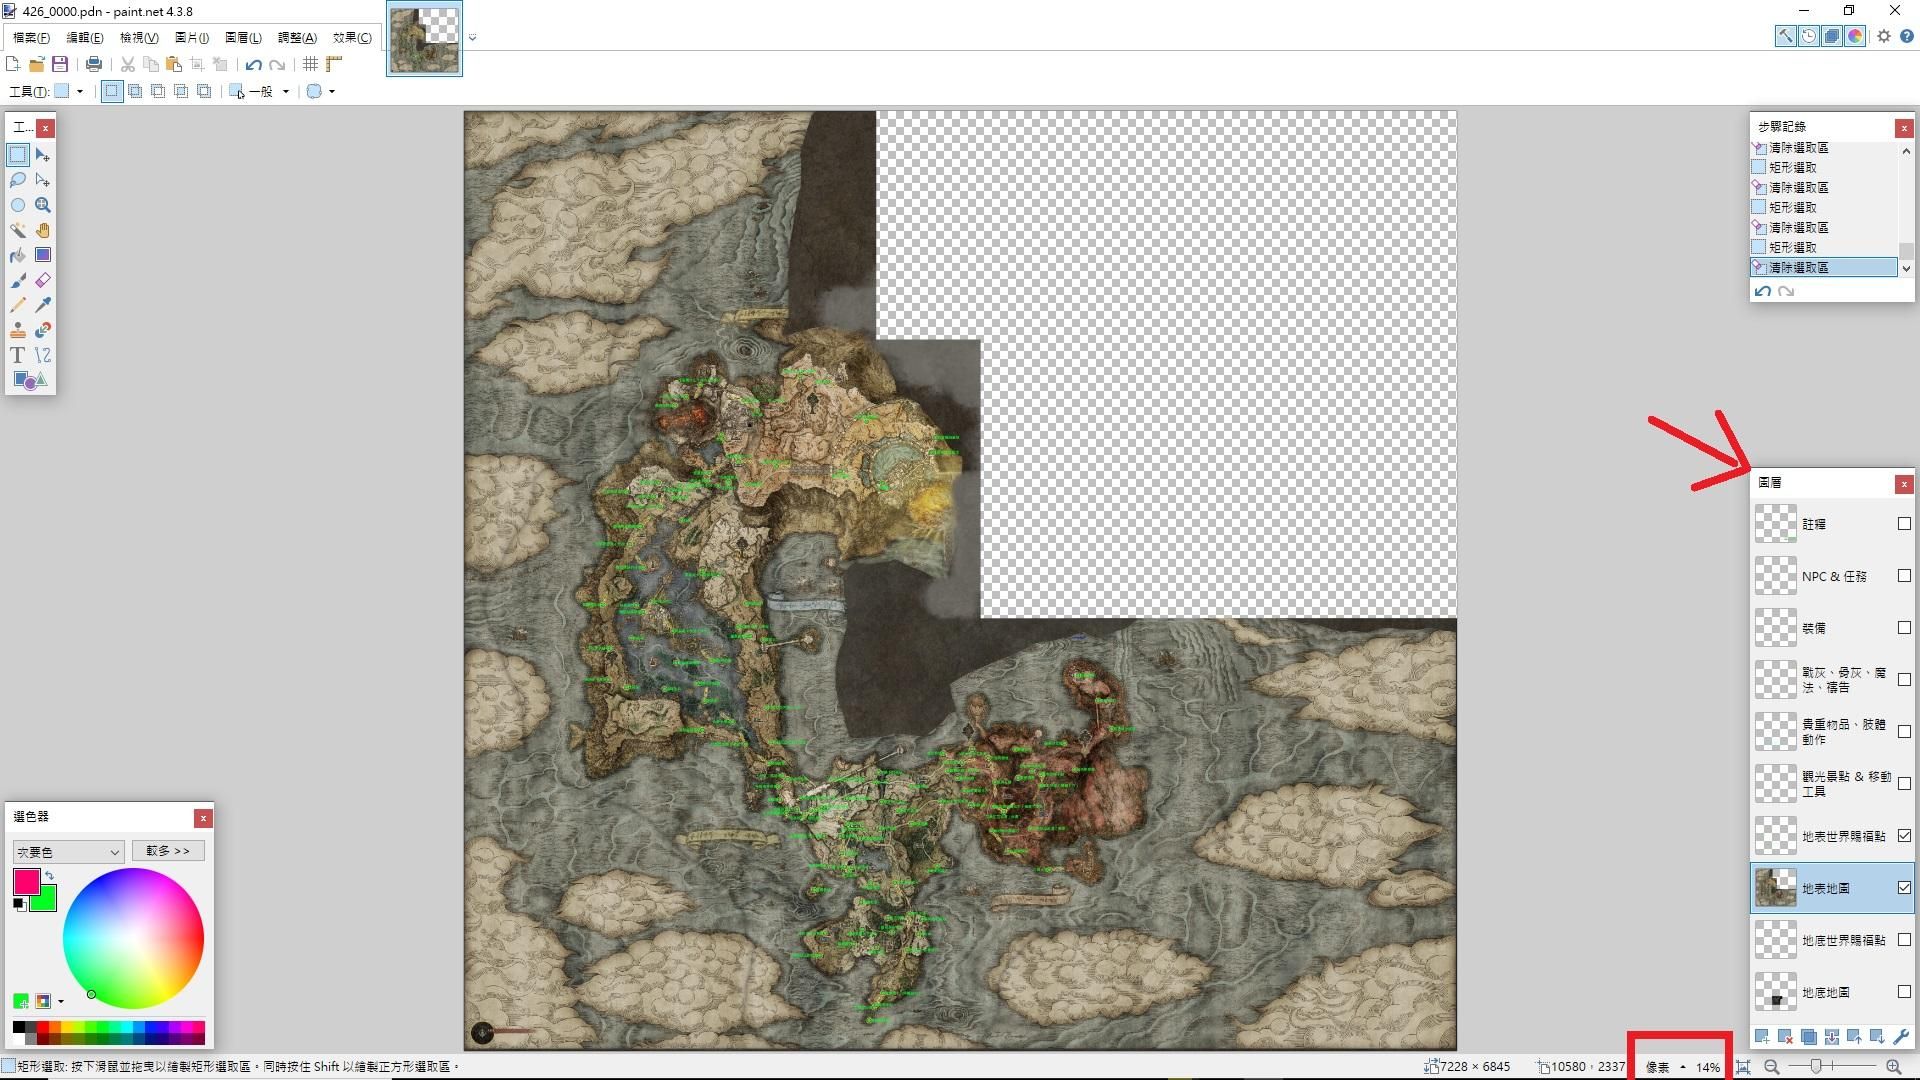Open the 次要色 color dropdown
This screenshot has height=1080, width=1920.
(68, 852)
